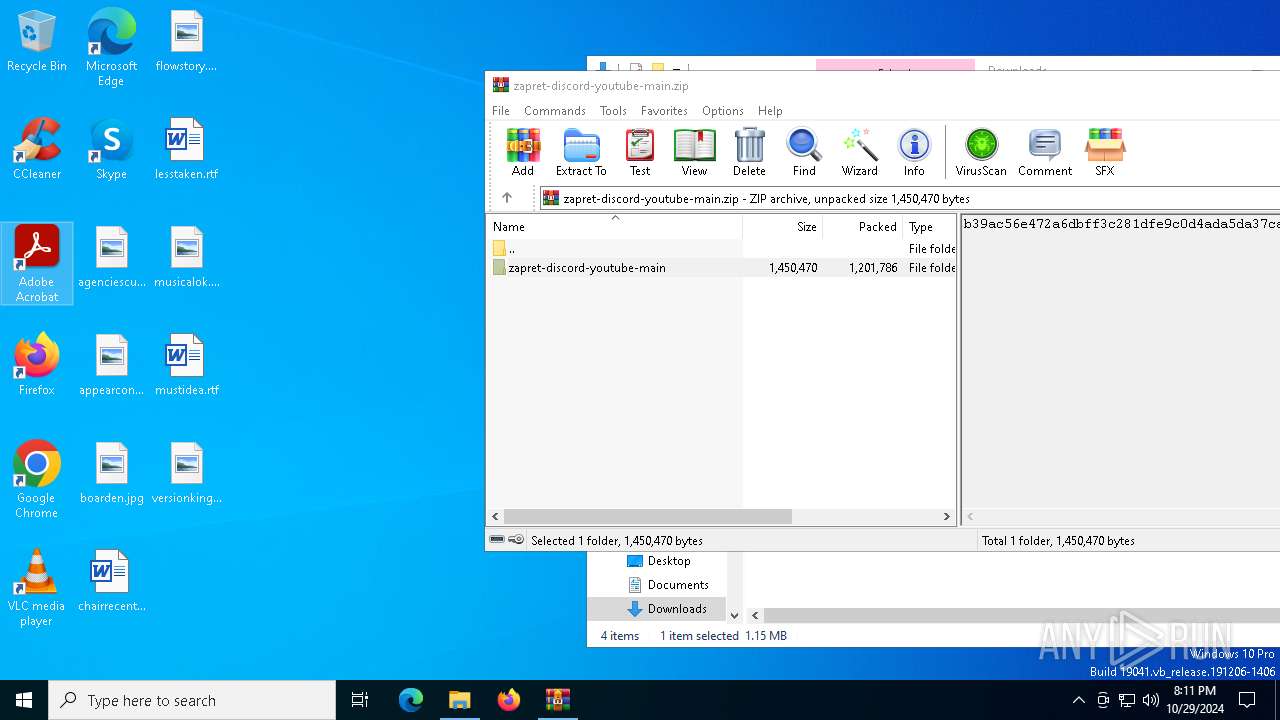Click the Extract To toolbar icon
Screen dimensions: 1280x720
(581, 152)
